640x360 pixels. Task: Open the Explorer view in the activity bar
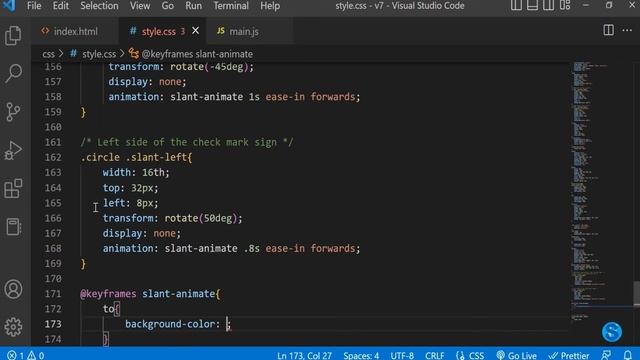point(13,36)
